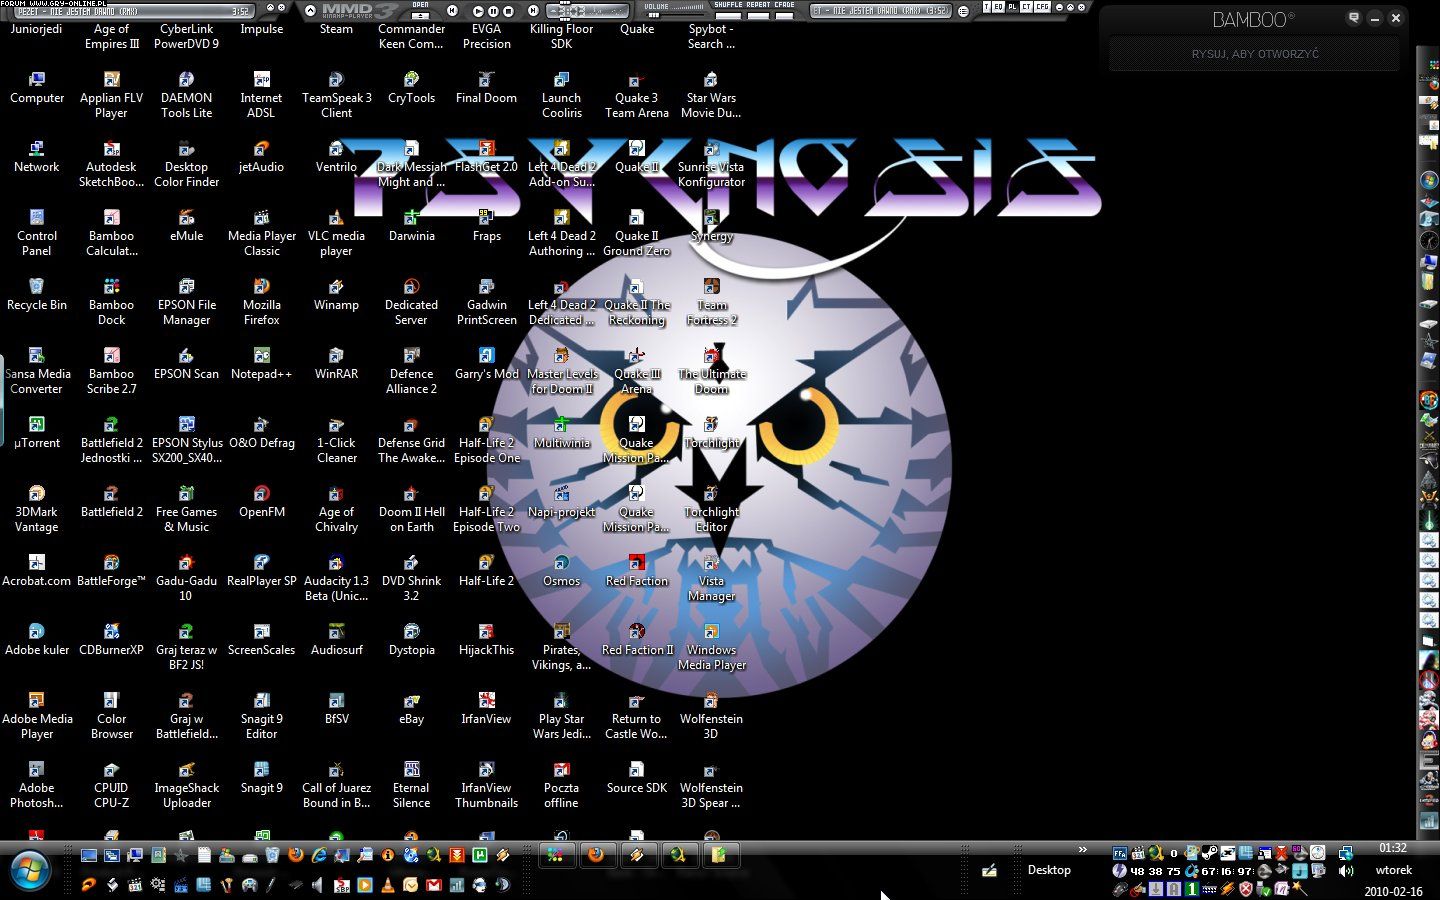Open the Defense Grid The Awakening icon
The width and height of the screenshot is (1440, 900).
(411, 440)
